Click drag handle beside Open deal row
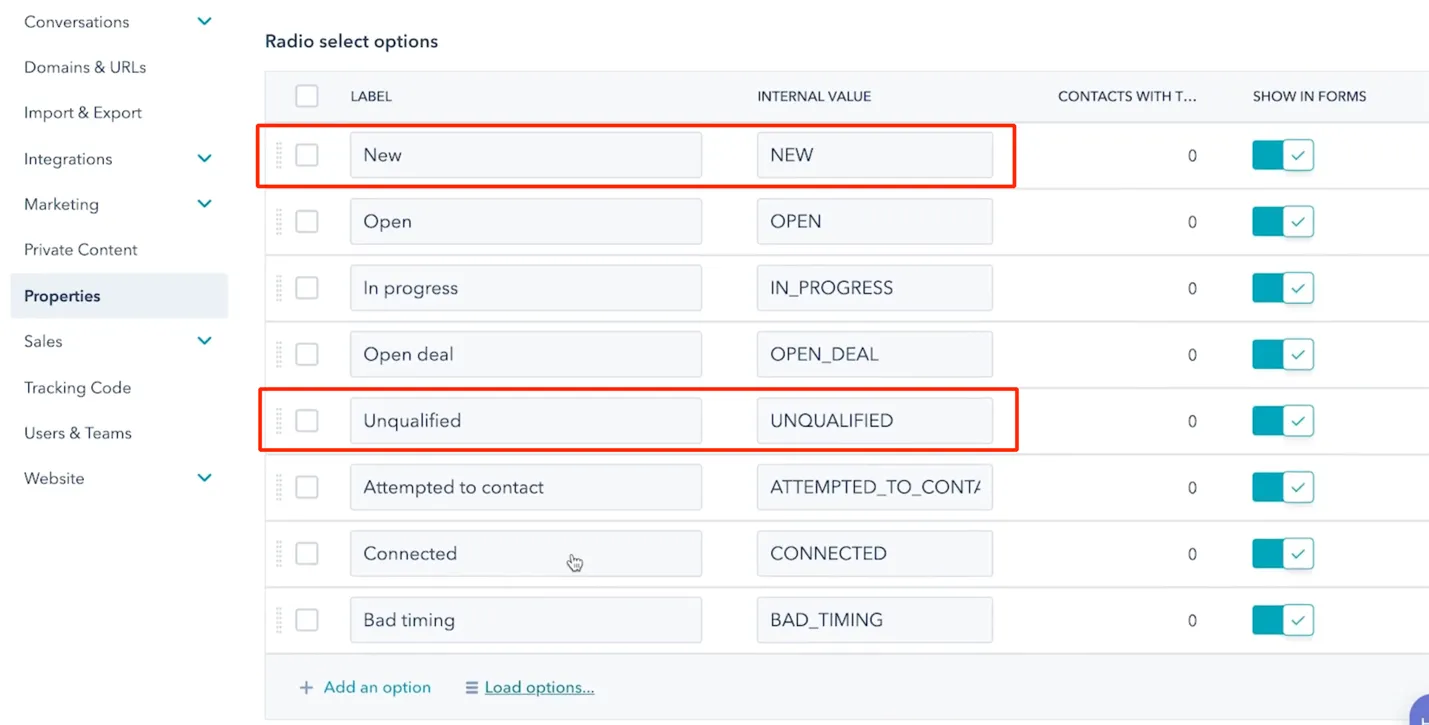This screenshot has width=1429, height=725. pyautogui.click(x=279, y=354)
